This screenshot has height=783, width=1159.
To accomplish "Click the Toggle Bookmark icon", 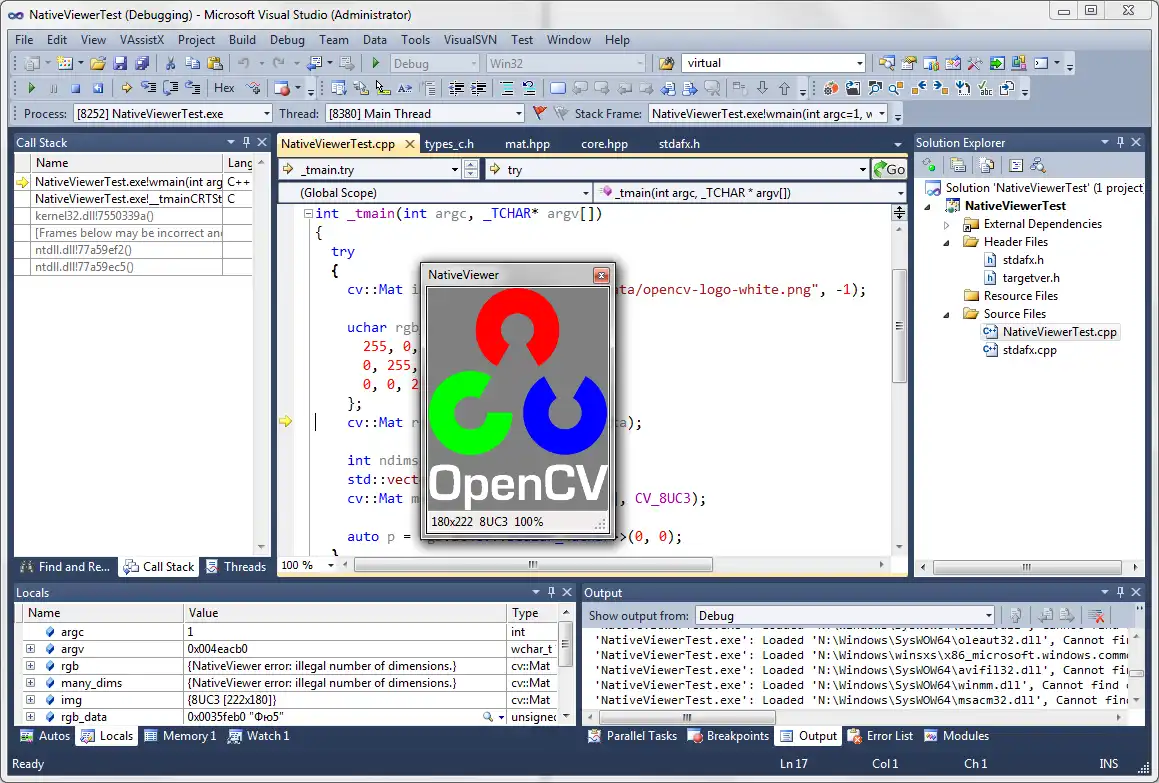I will point(558,88).
